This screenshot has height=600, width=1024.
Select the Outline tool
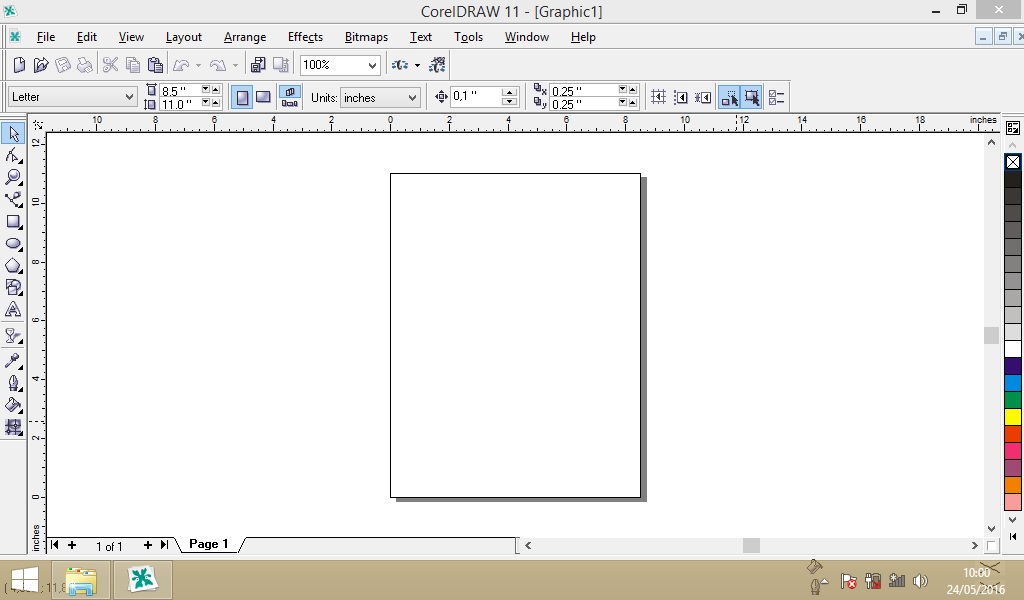(x=13, y=383)
